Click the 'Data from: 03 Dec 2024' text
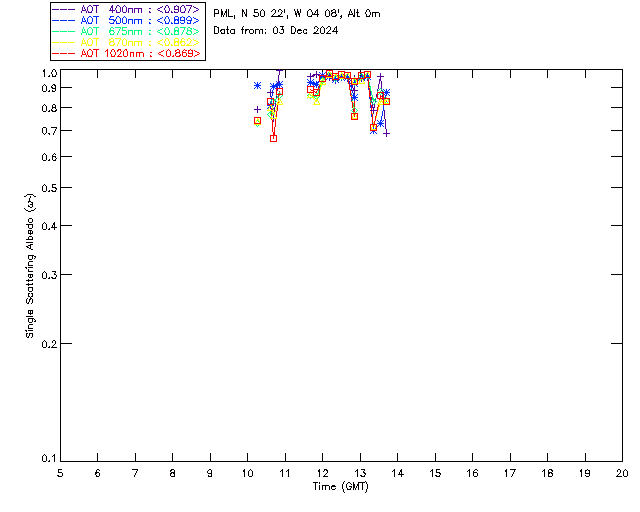 point(276,31)
